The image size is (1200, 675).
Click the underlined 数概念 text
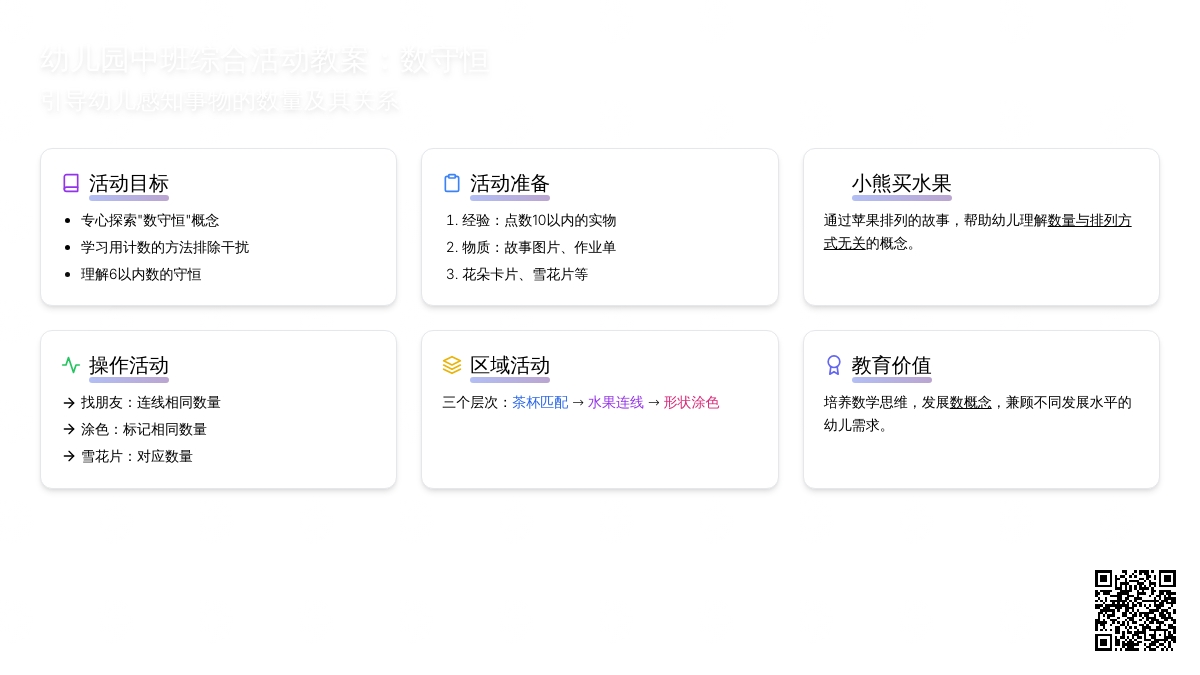(971, 403)
